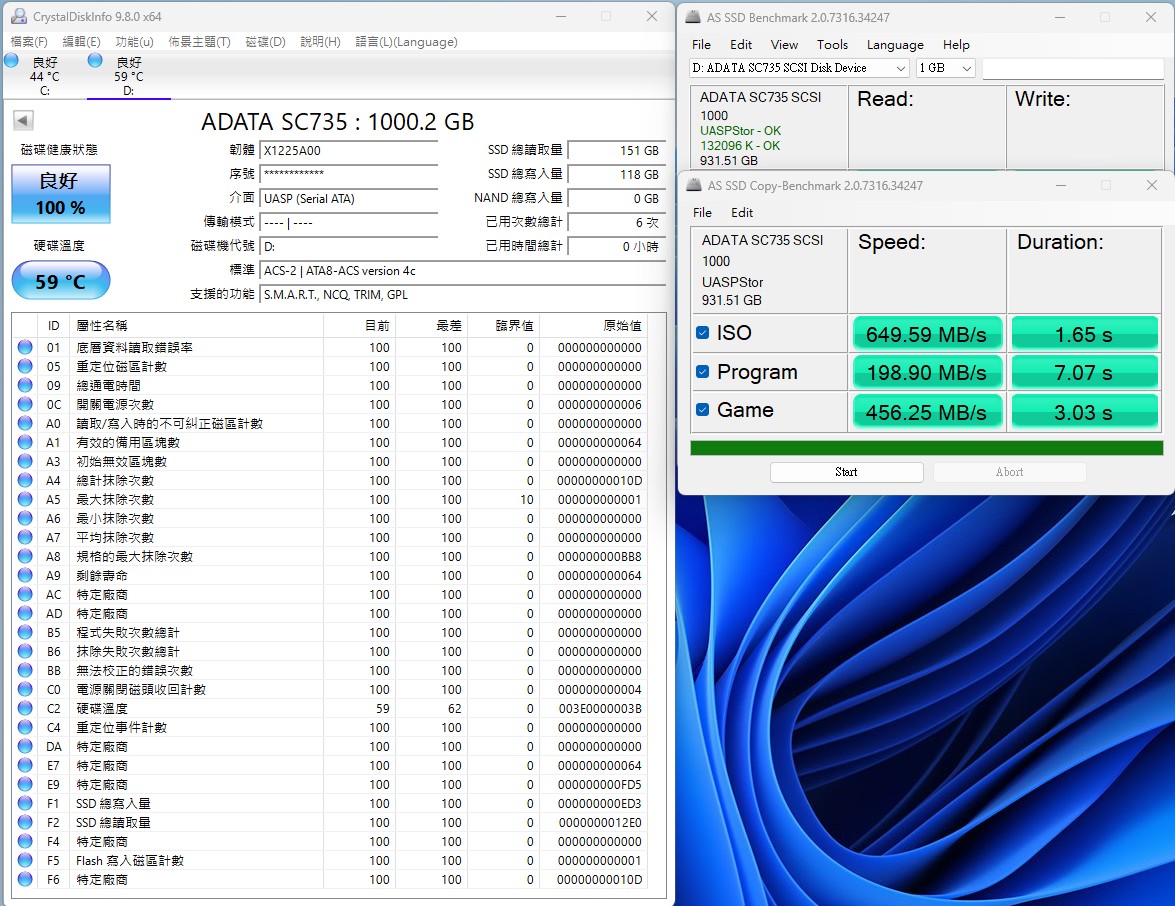Click the standard field ACS-2 | ATA8-ACS version 4c

click(x=462, y=271)
